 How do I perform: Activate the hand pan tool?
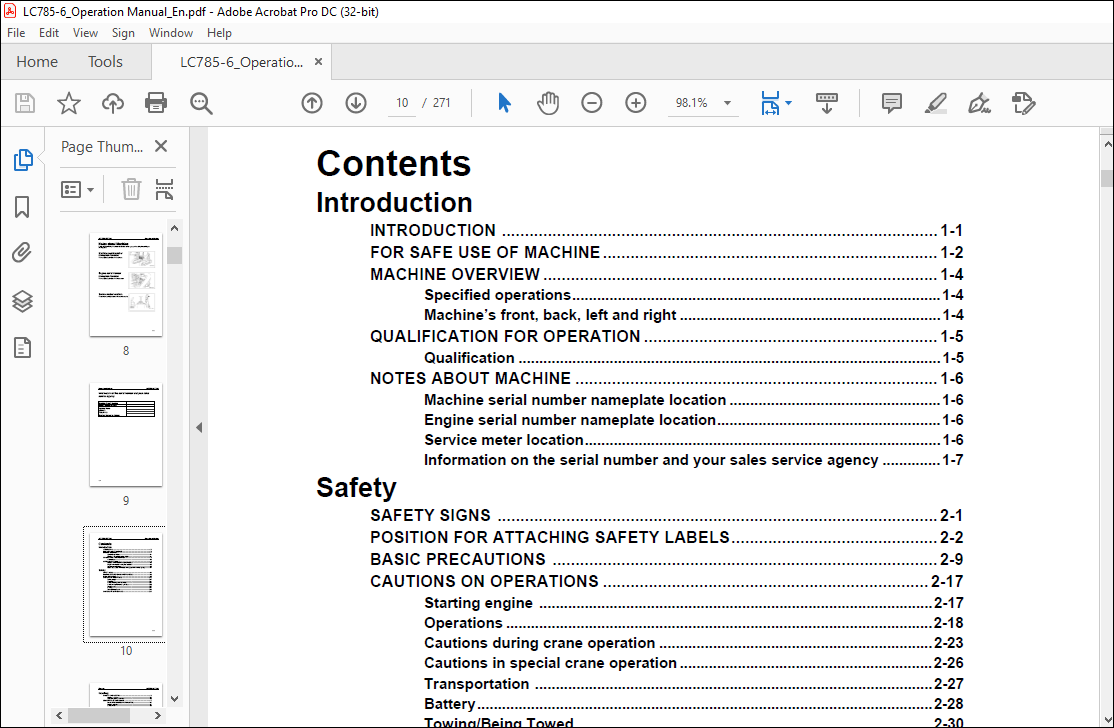pos(548,103)
